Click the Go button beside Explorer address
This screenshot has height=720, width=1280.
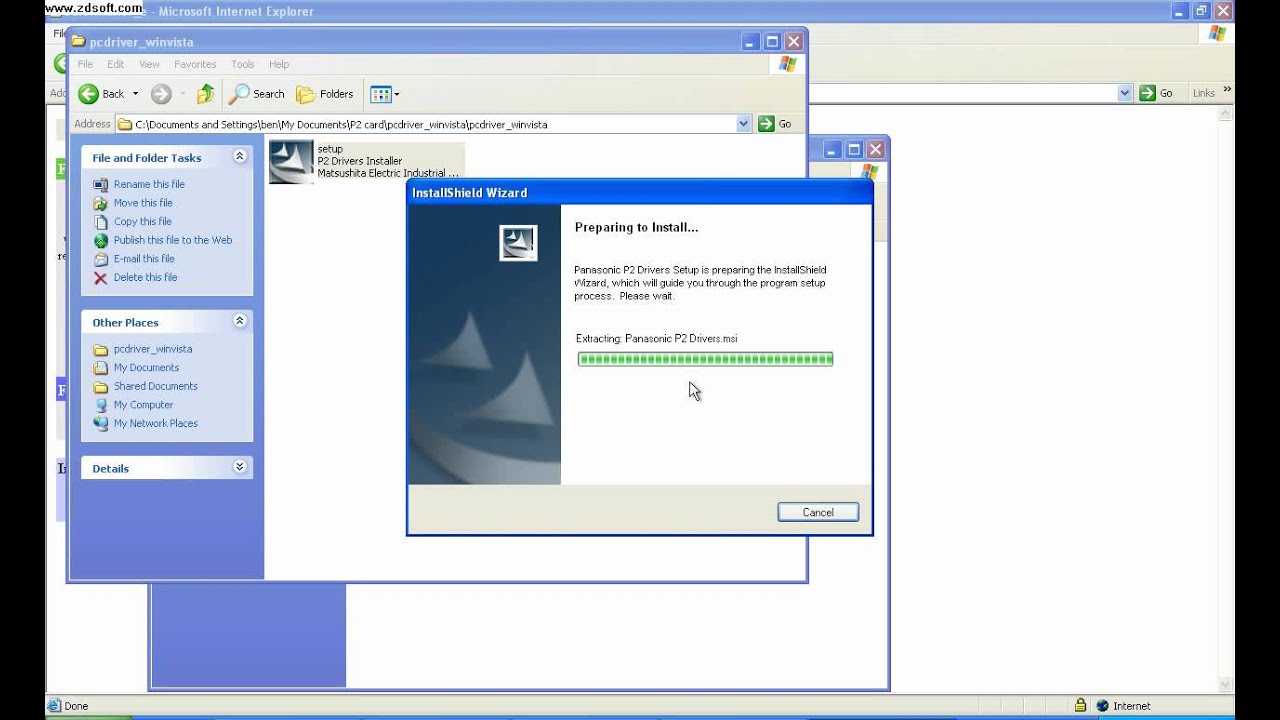pyautogui.click(x=775, y=124)
